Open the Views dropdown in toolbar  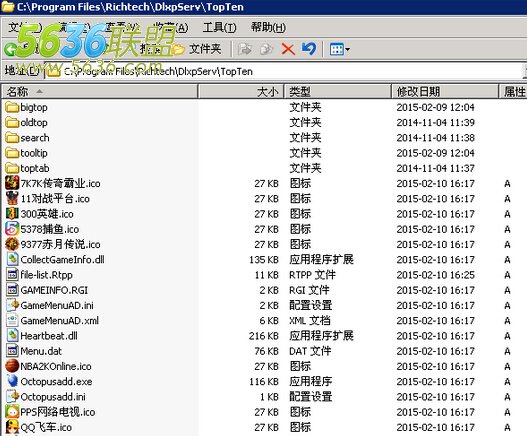(x=339, y=50)
